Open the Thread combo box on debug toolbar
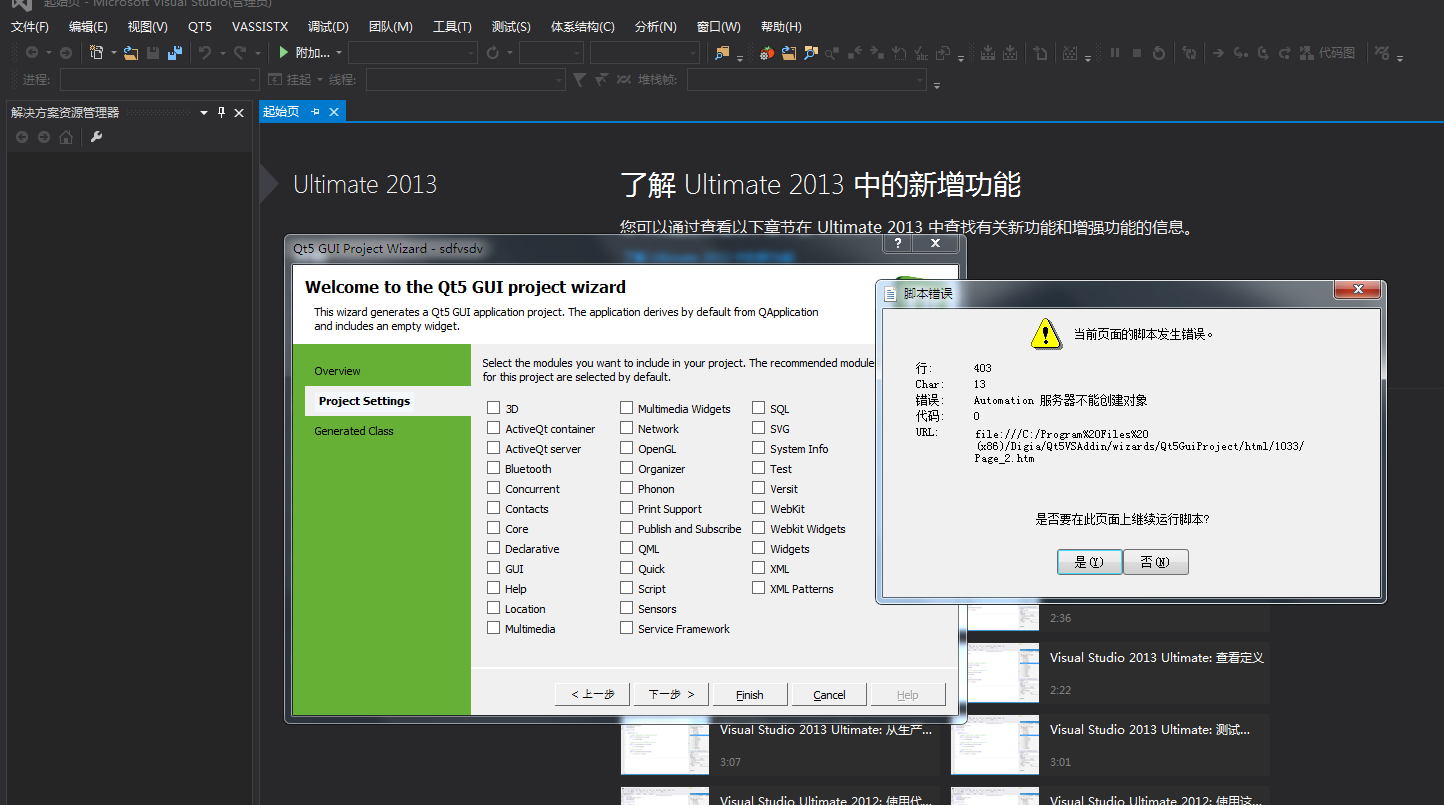This screenshot has width=1444, height=805. pyautogui.click(x=466, y=79)
